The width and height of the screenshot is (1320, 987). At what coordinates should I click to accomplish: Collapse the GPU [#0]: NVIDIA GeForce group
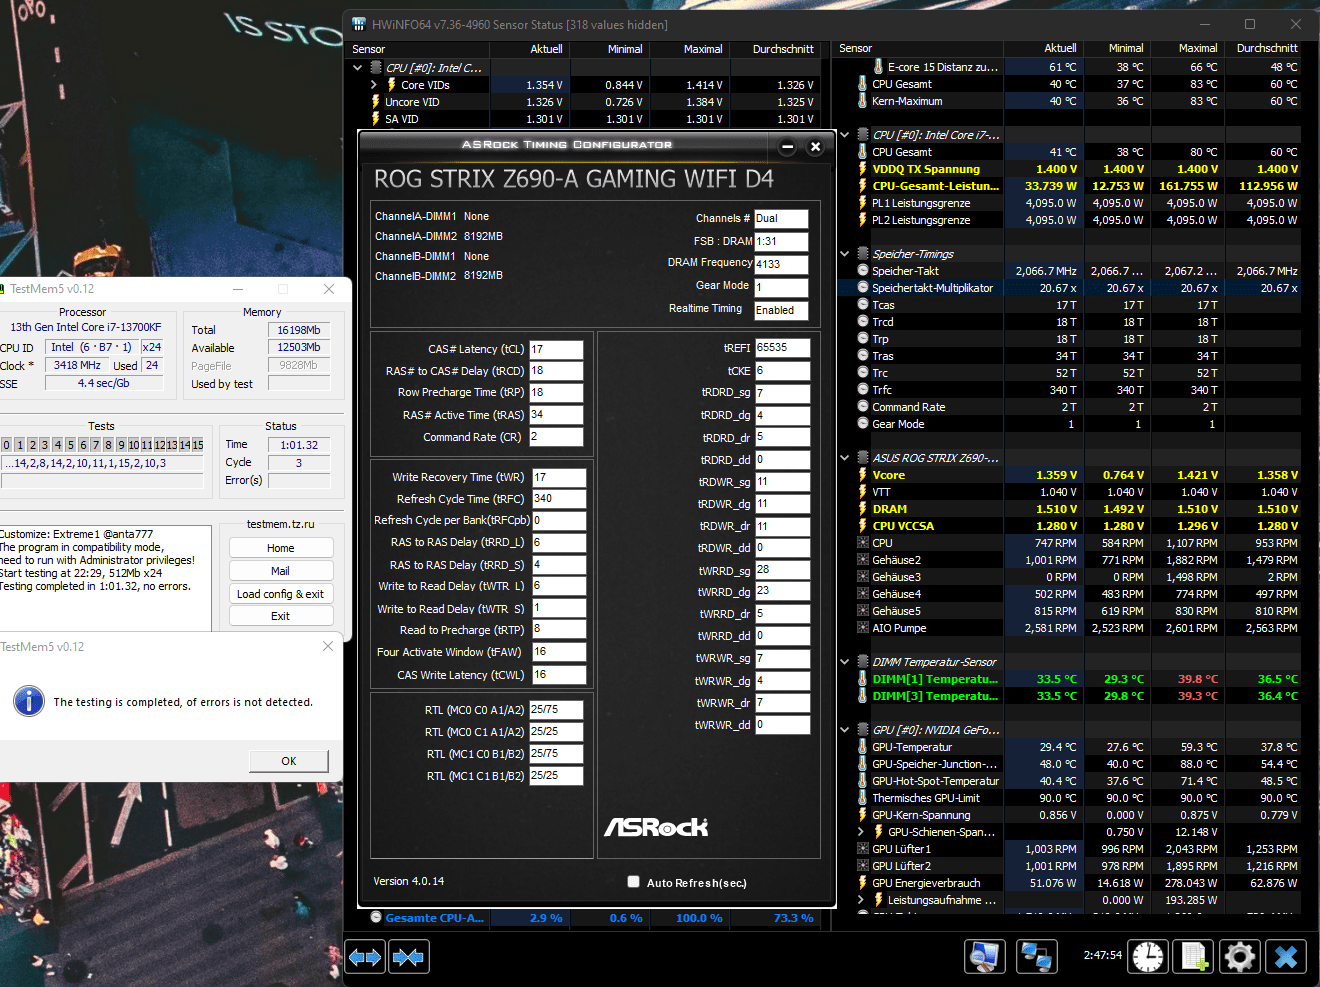pyautogui.click(x=845, y=730)
